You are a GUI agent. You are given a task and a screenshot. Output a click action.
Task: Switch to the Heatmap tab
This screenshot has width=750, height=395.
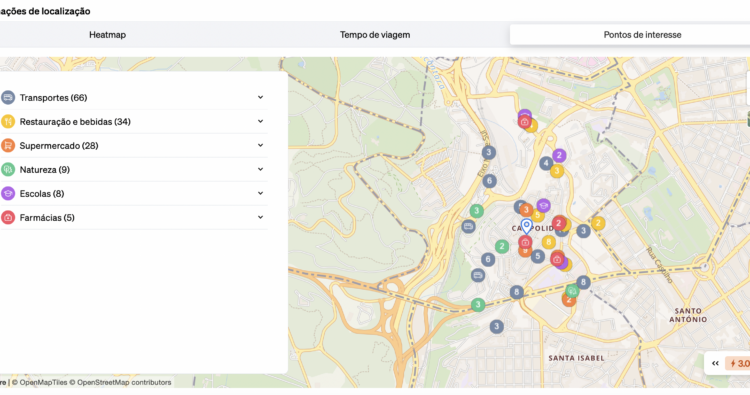point(107,34)
